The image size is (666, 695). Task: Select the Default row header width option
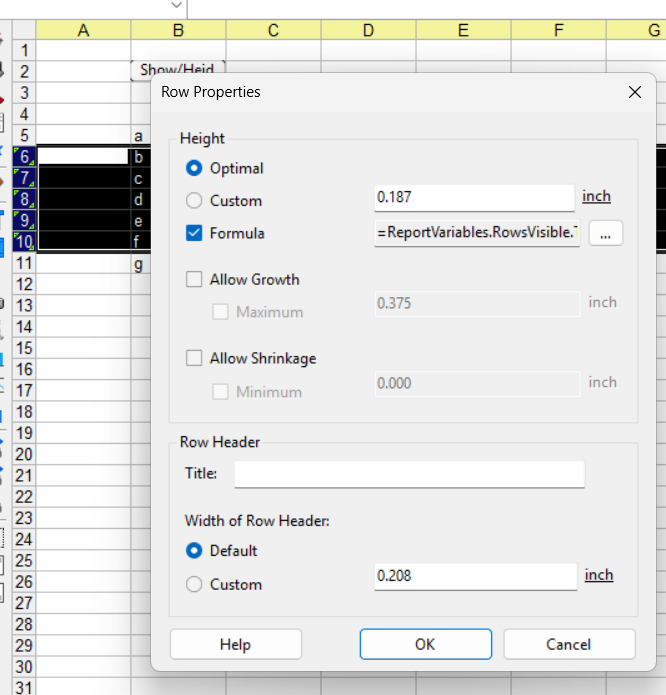click(194, 551)
